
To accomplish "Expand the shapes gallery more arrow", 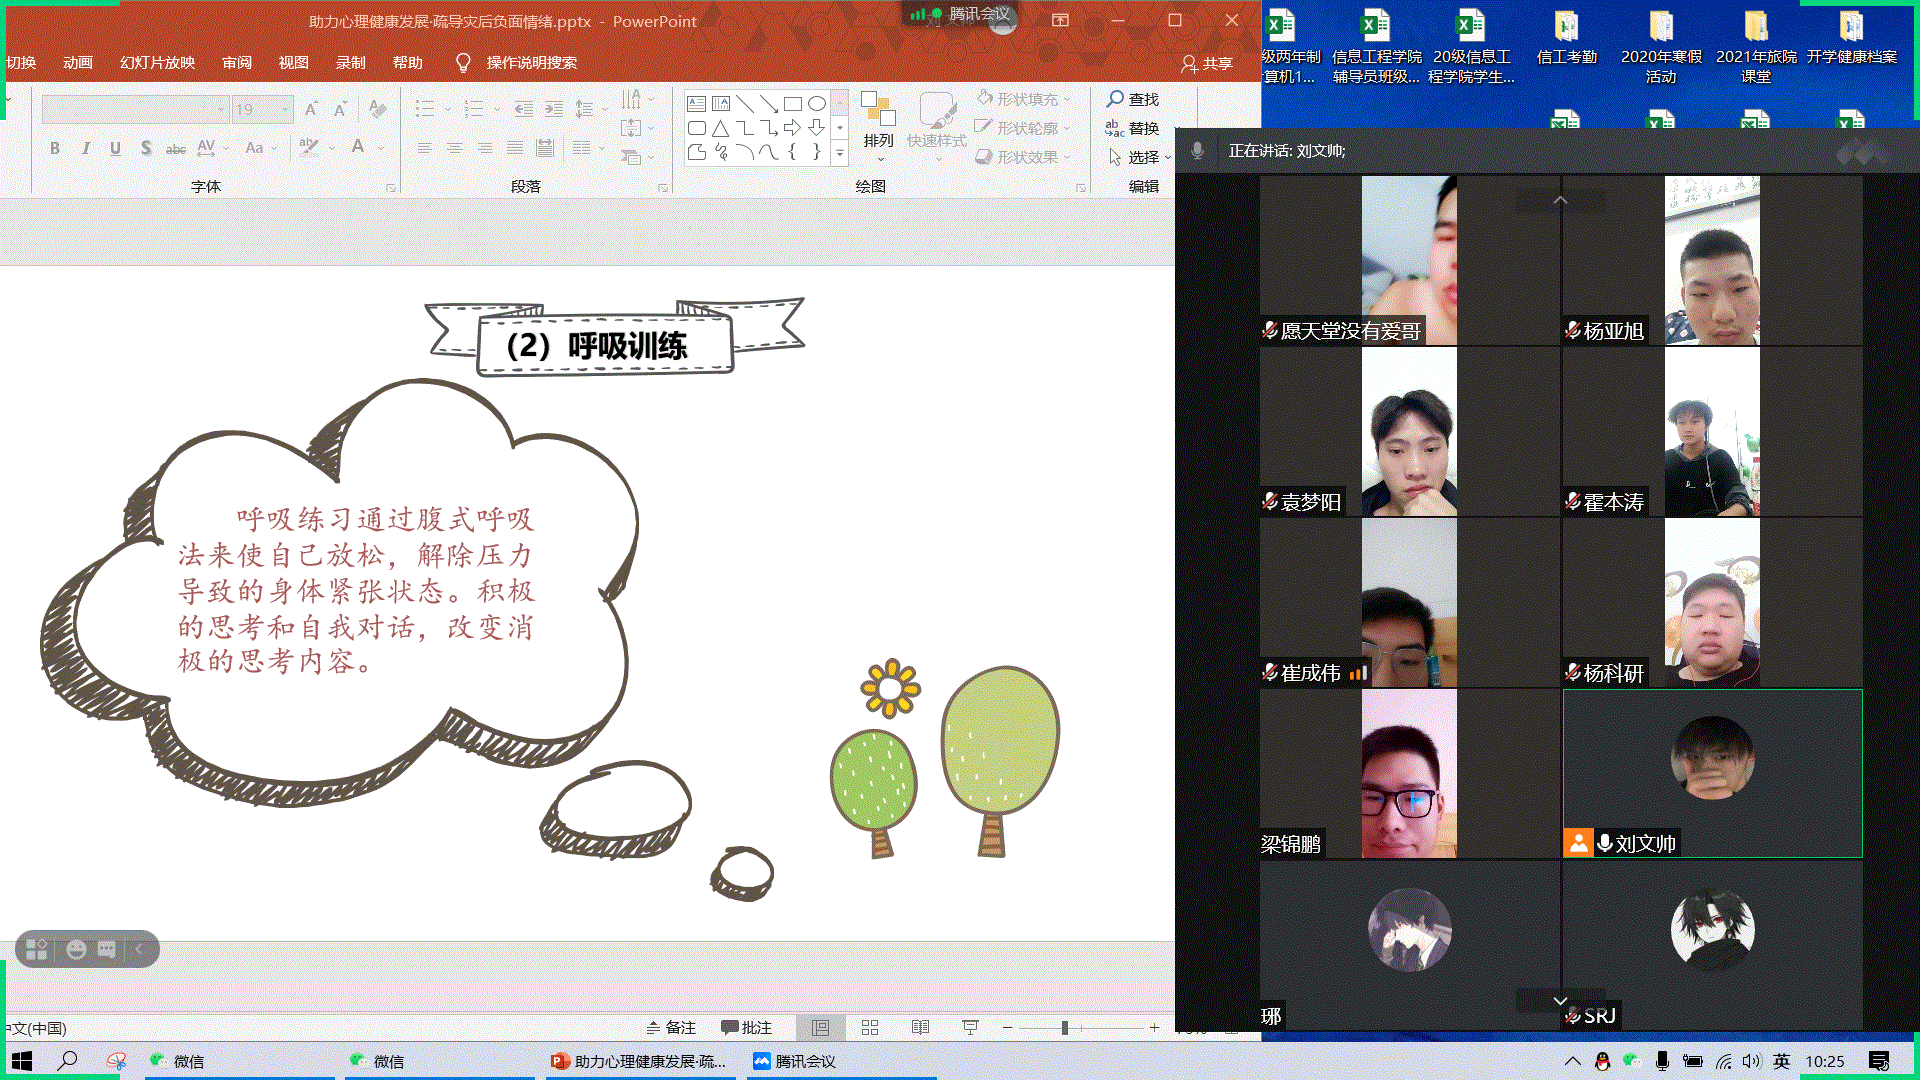I will click(x=840, y=153).
